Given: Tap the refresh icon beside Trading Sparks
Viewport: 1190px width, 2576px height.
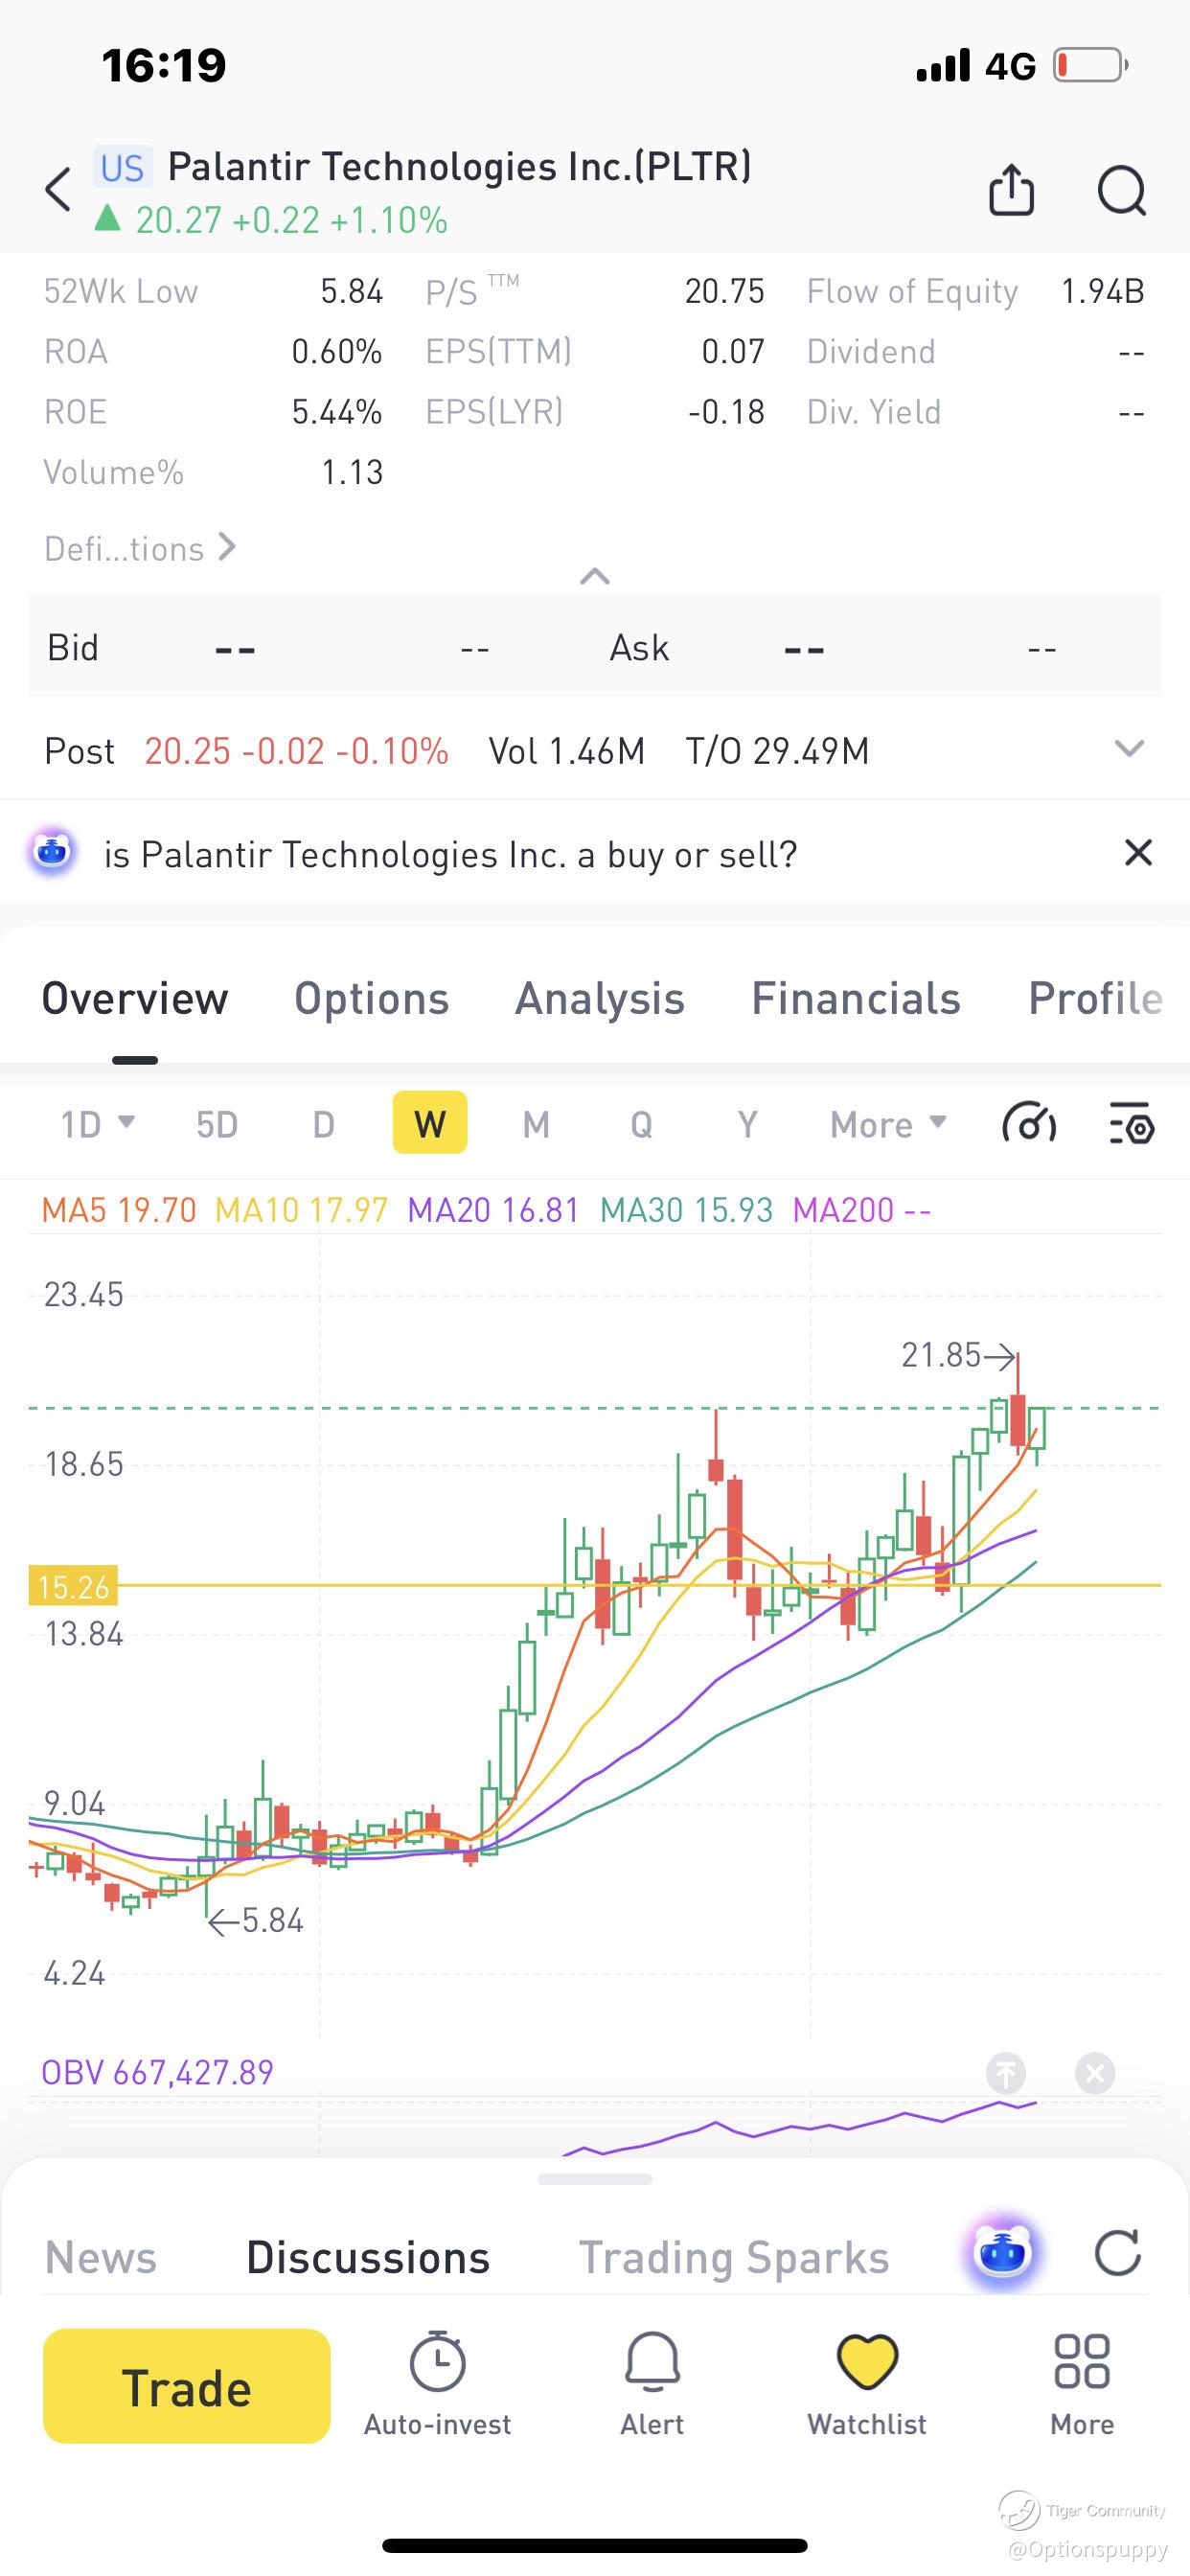Looking at the screenshot, I should (1117, 2254).
